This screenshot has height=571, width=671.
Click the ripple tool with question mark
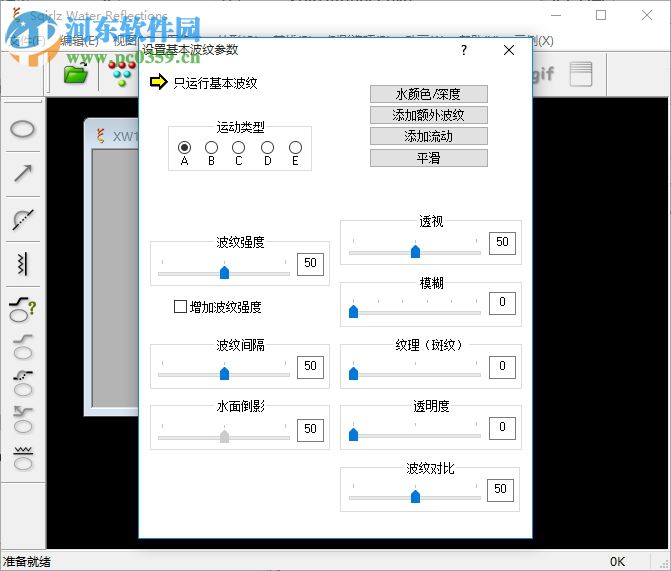click(x=23, y=309)
